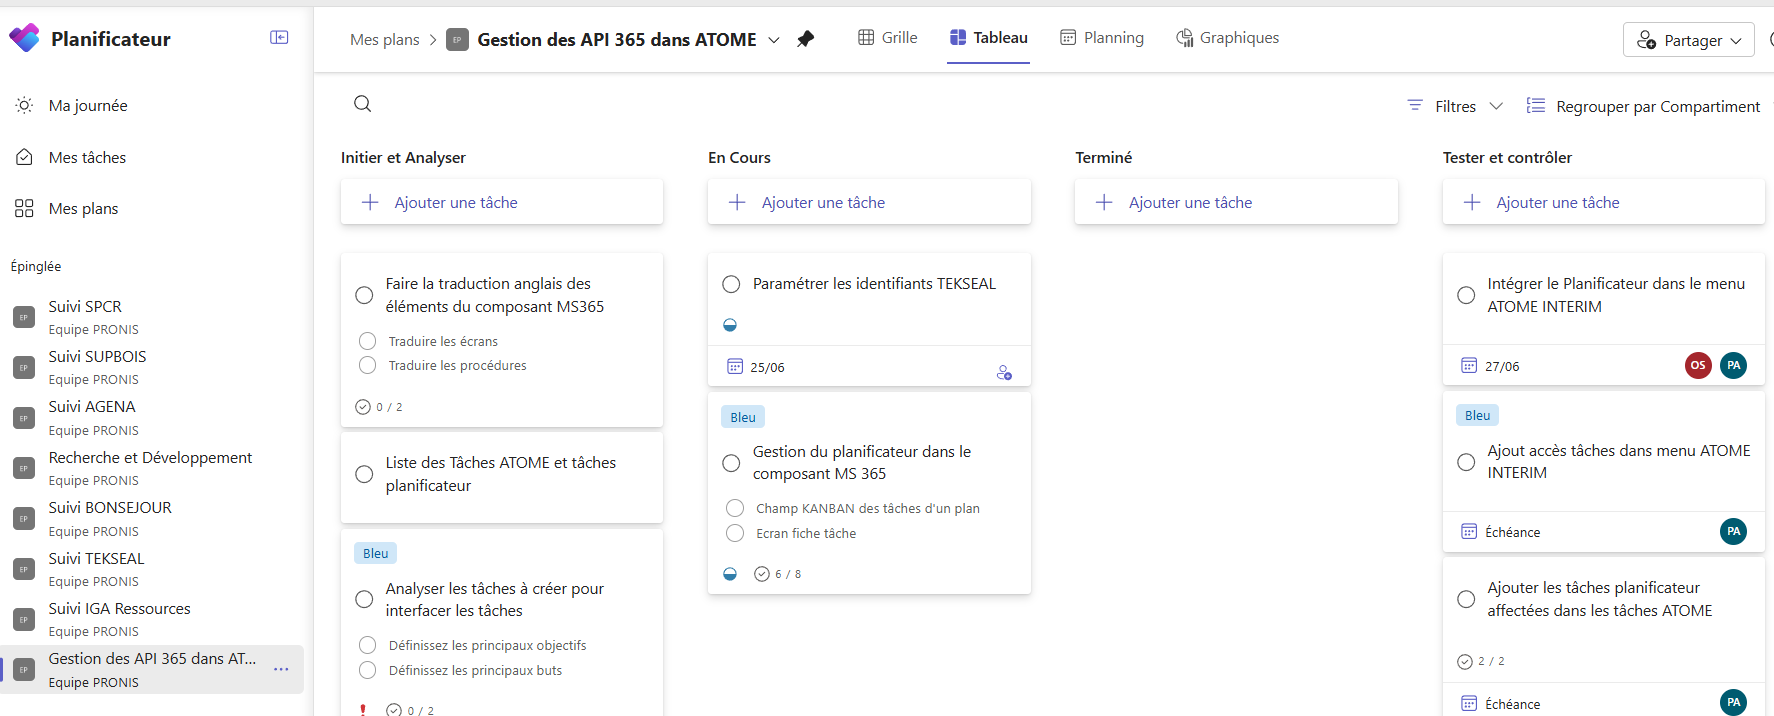
Task: Click the Mes plans grid icon in sidebar
Action: (24, 208)
